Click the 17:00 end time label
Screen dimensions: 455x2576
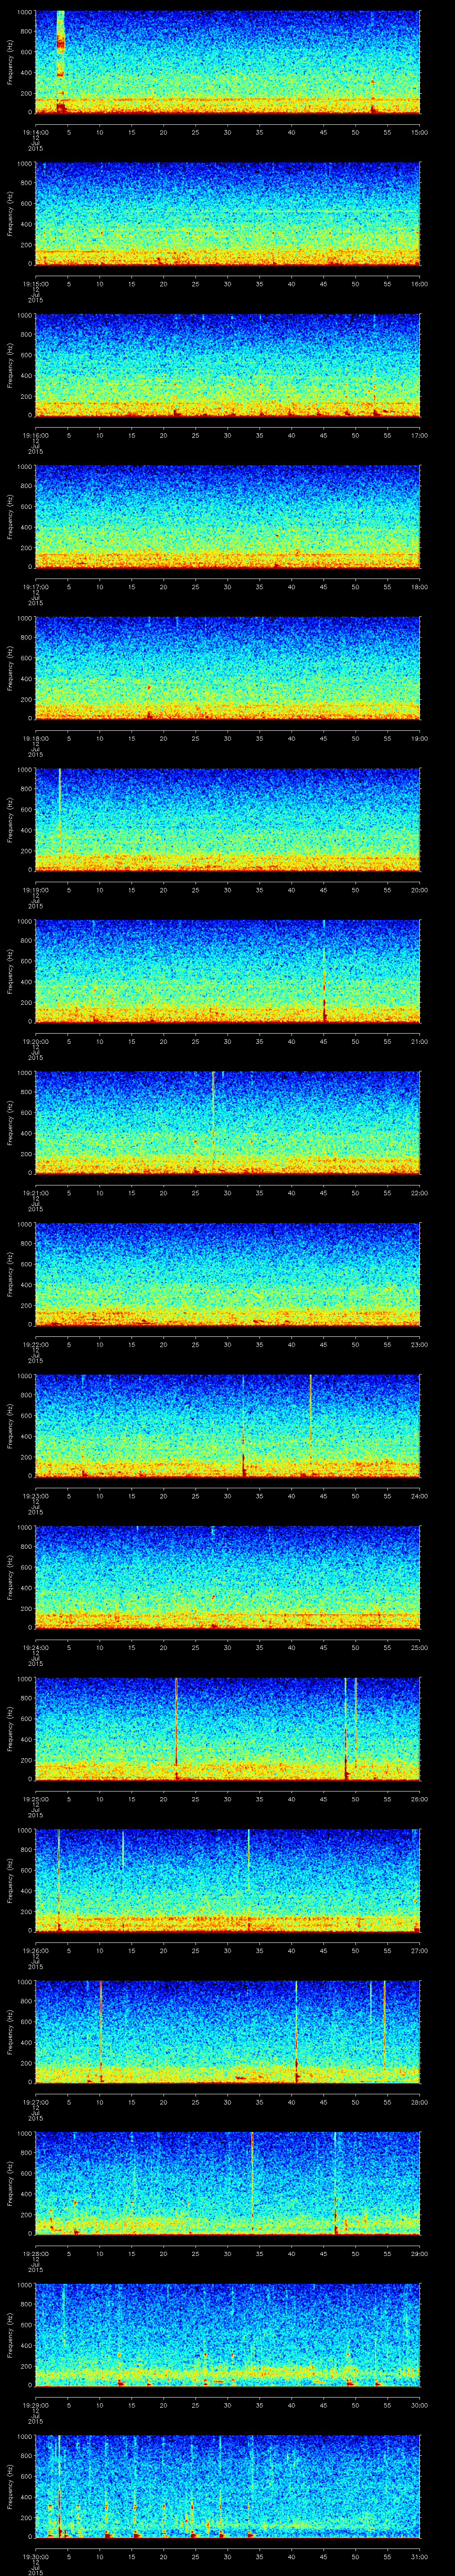(419, 435)
